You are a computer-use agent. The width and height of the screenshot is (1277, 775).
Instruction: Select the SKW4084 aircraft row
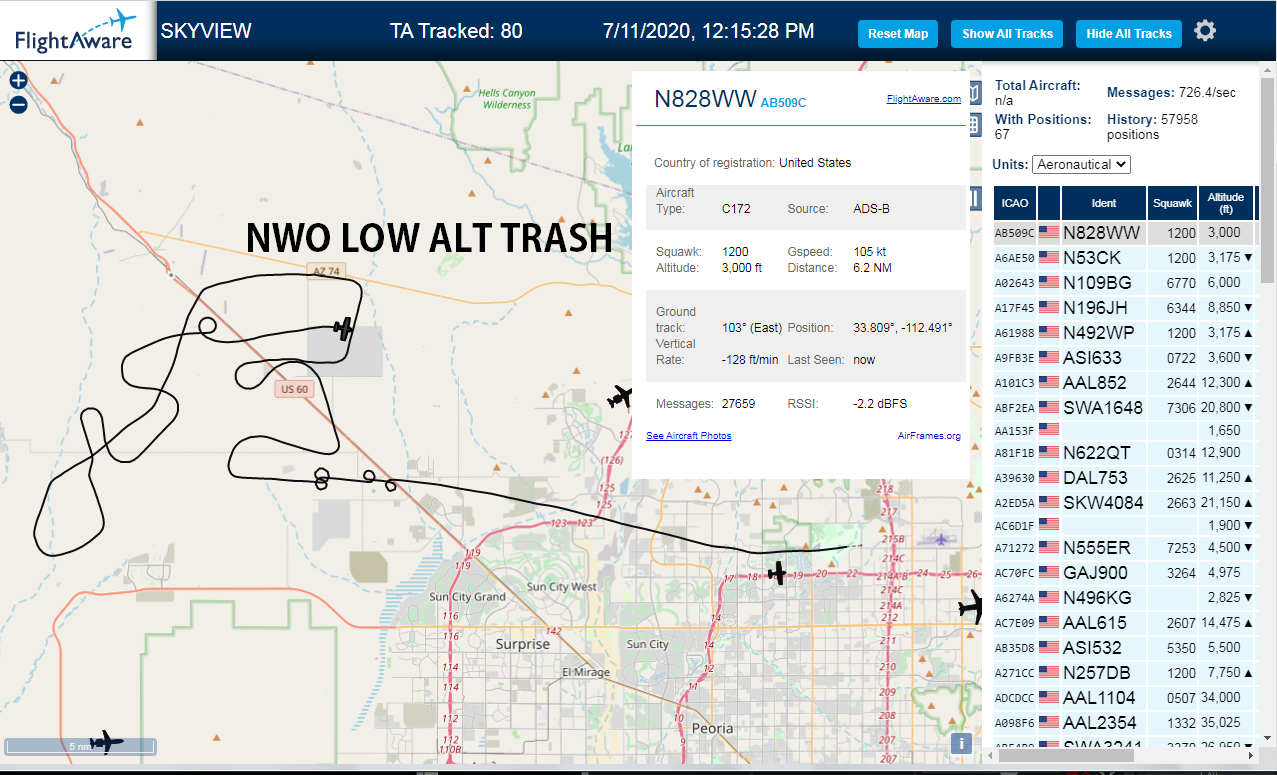pyautogui.click(x=1123, y=503)
